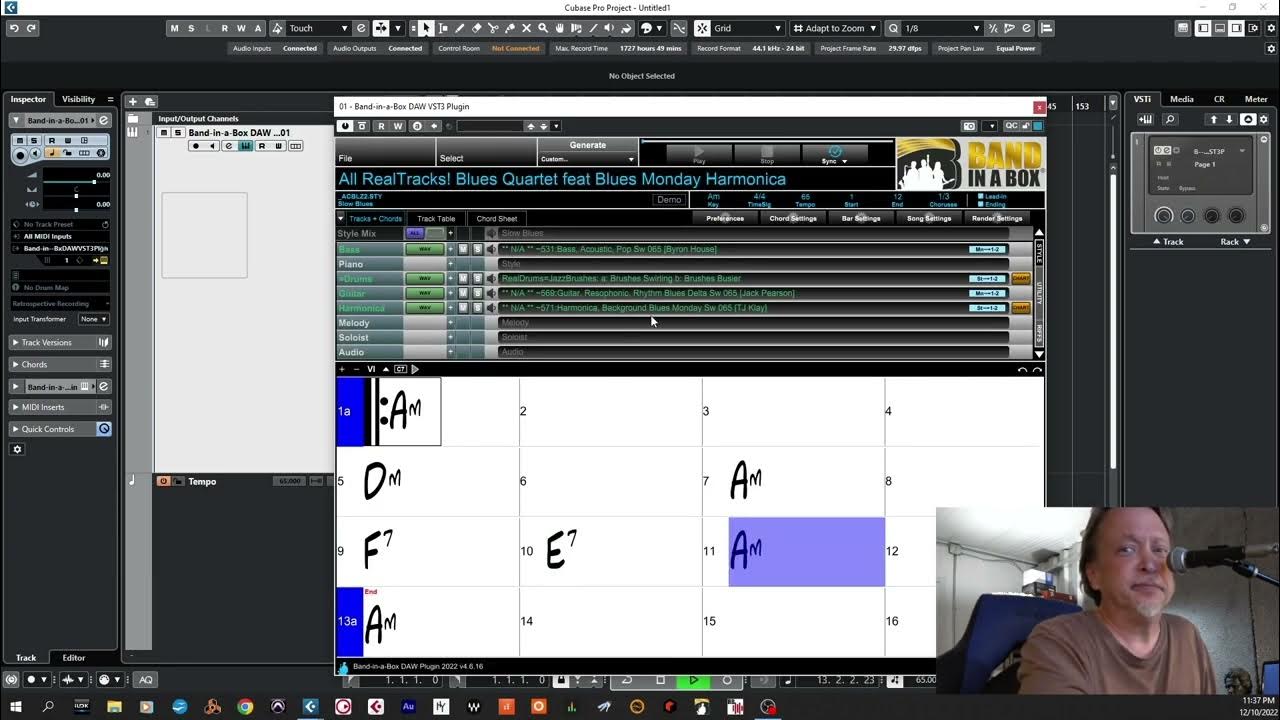
Task: Switch to the Track Table tab
Action: (436, 218)
